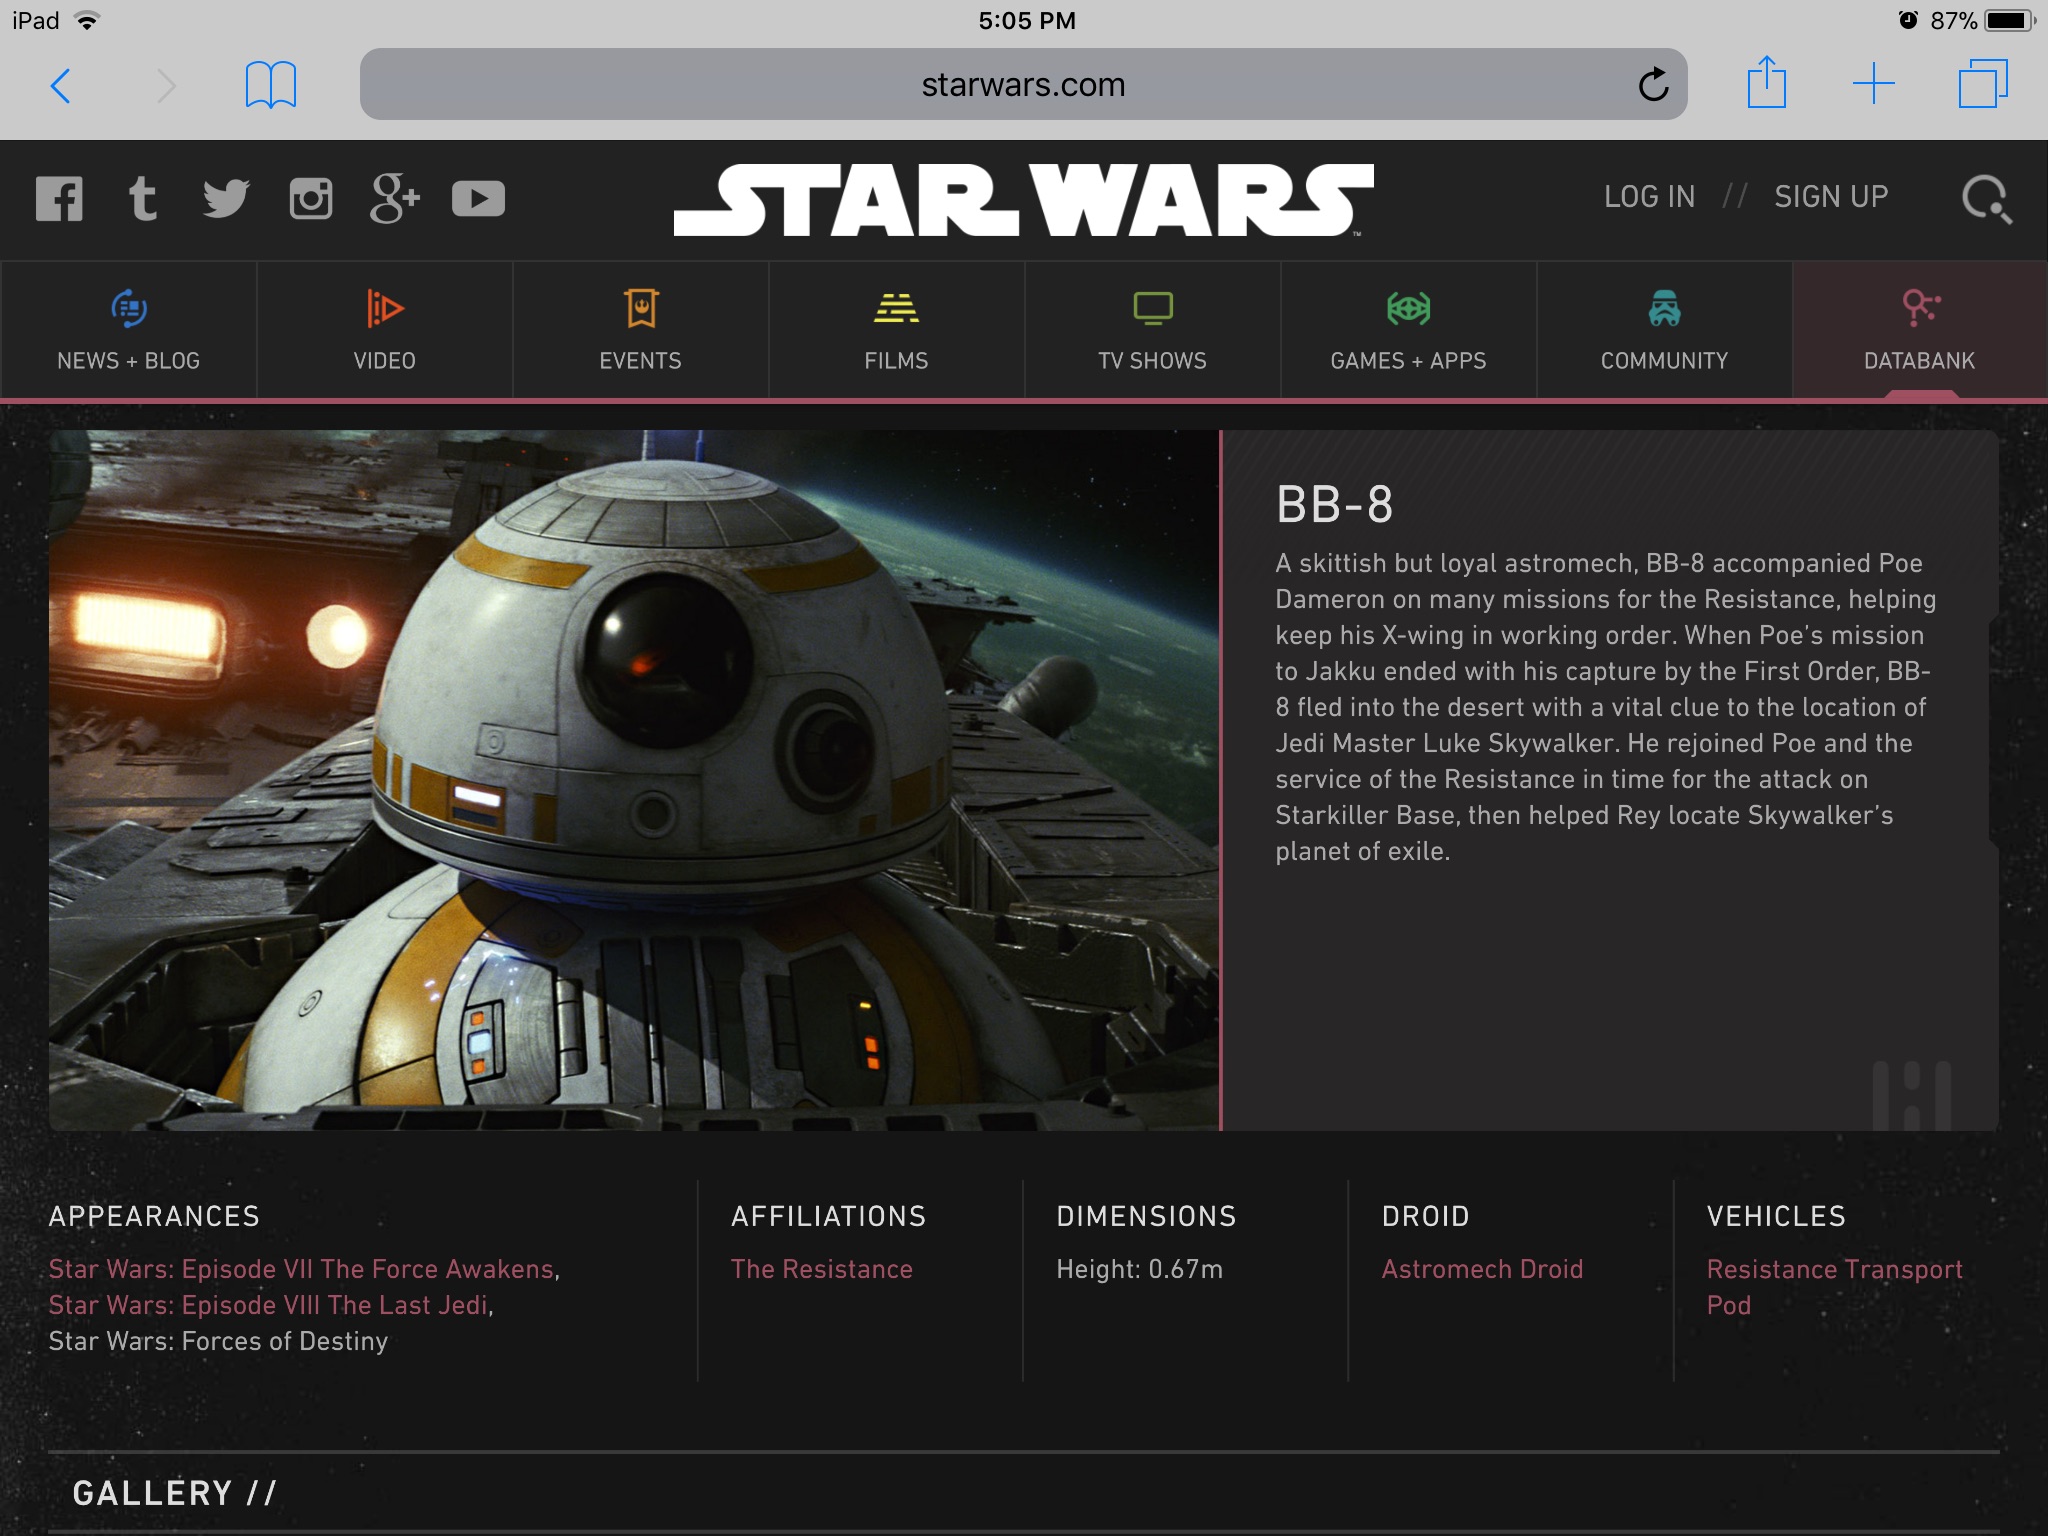Click the Events banner icon
Image resolution: width=2048 pixels, height=1536 pixels.
coord(640,308)
